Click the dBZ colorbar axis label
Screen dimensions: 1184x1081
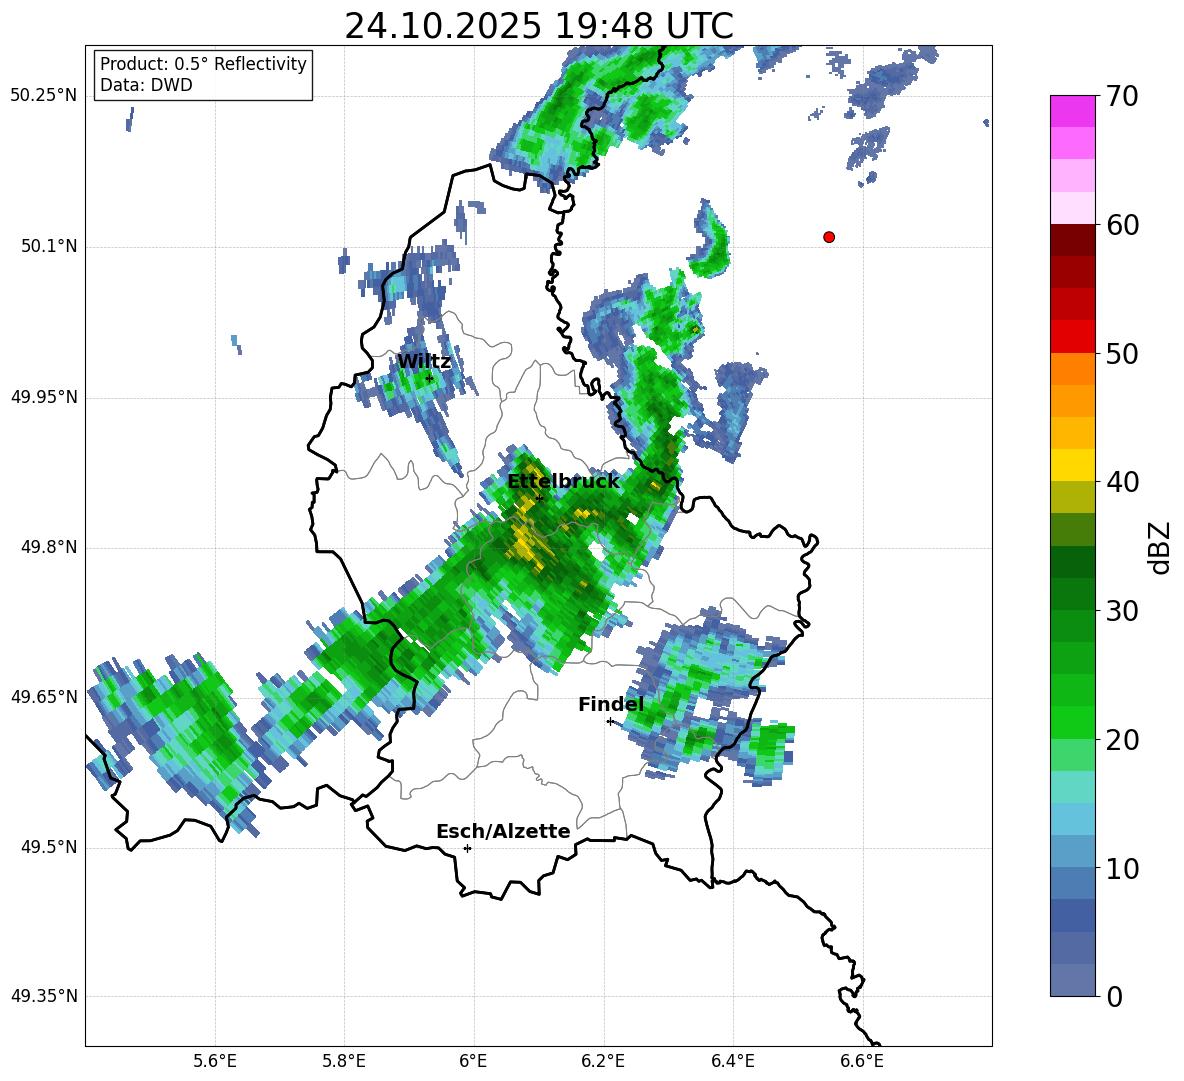[1159, 547]
